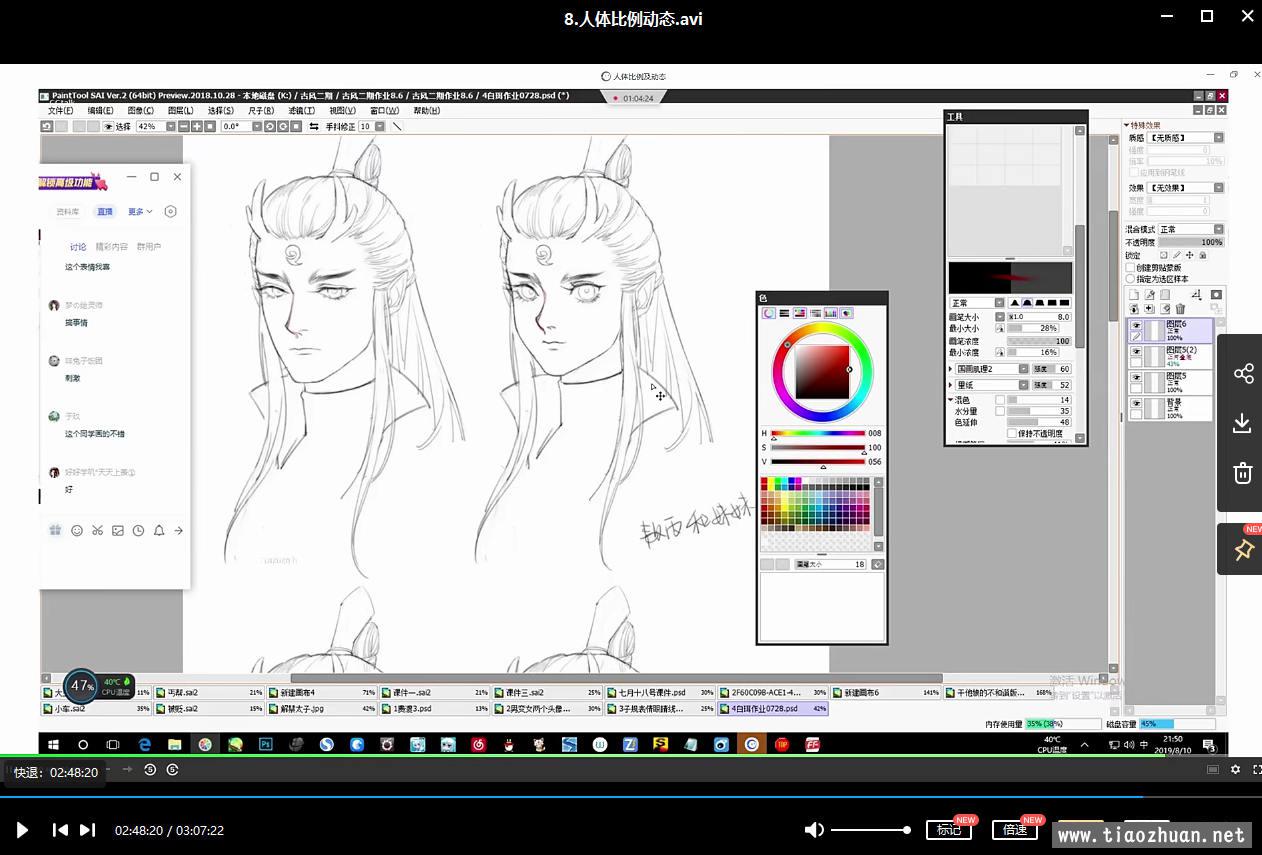Click the share icon in player sidebar
The image size is (1262, 855).
tap(1243, 373)
